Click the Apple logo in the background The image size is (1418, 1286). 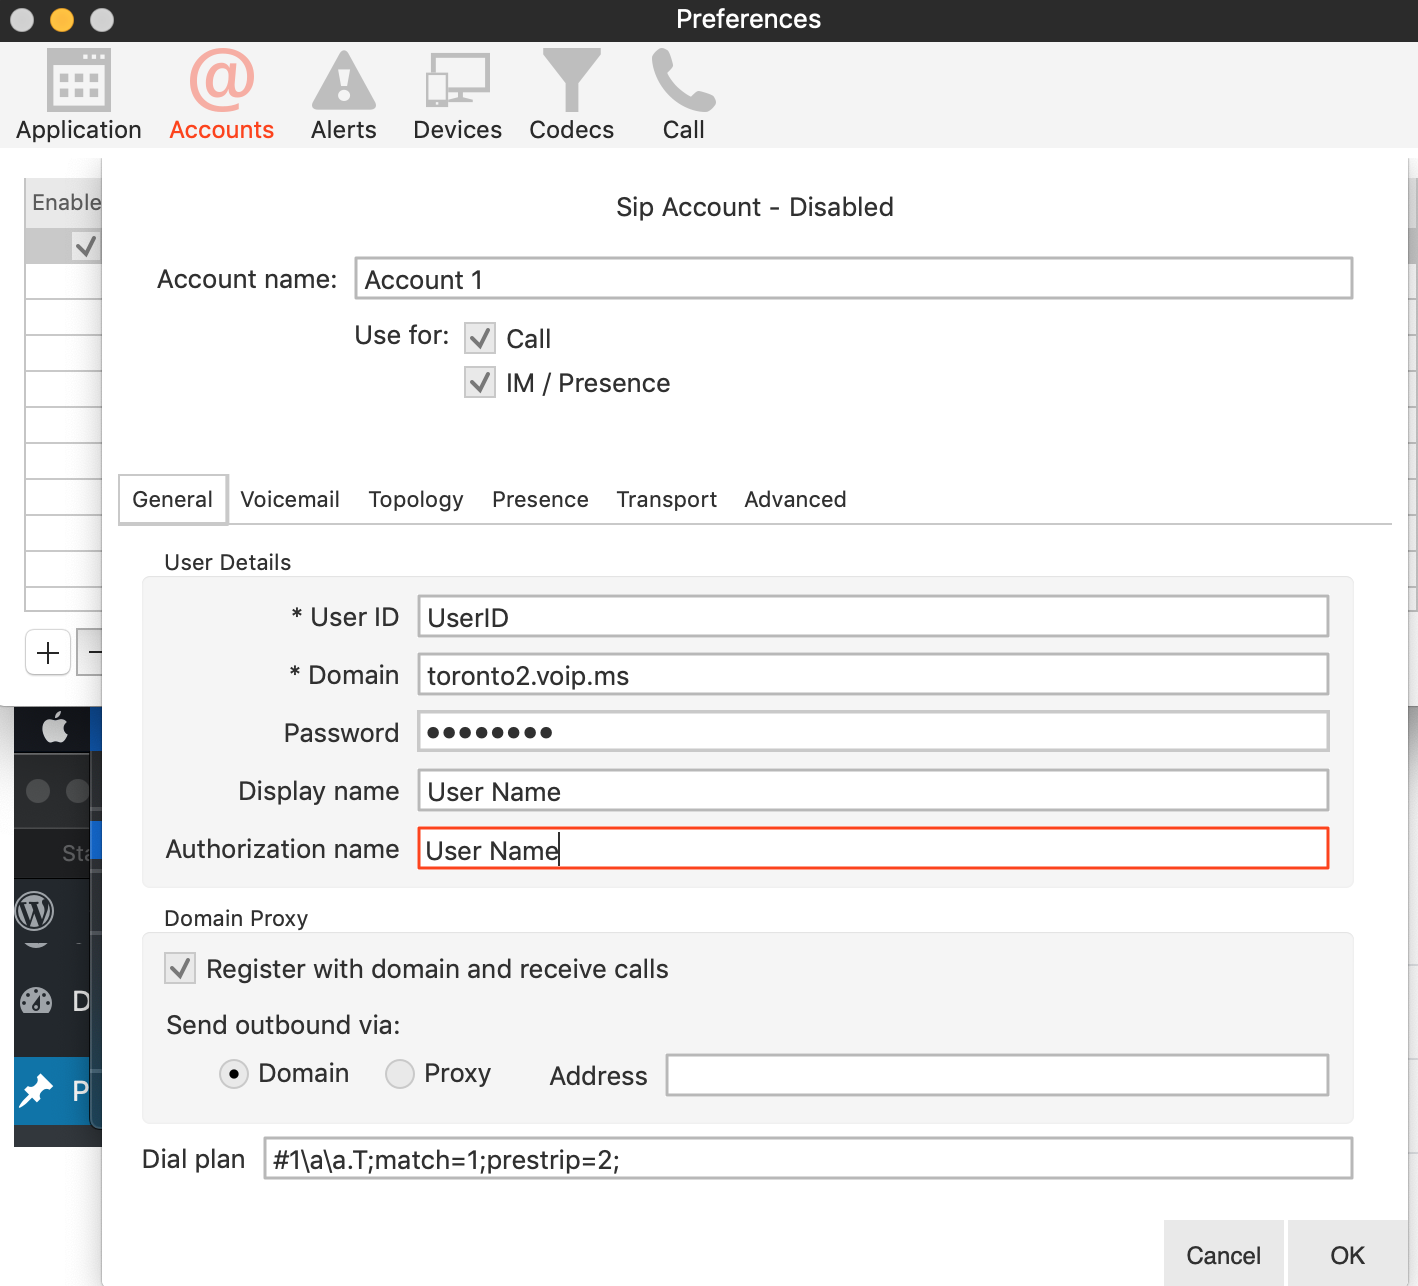tap(55, 729)
